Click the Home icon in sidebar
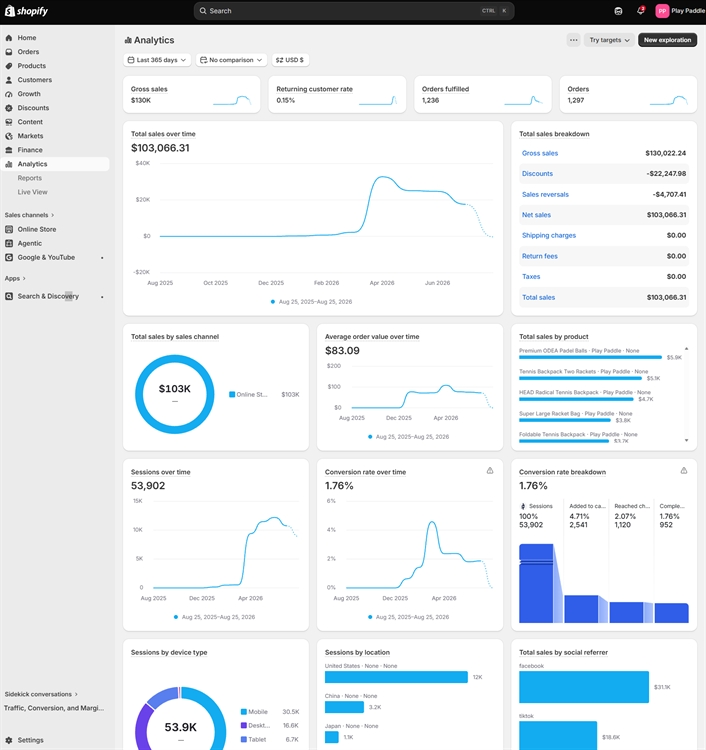 click(9, 38)
